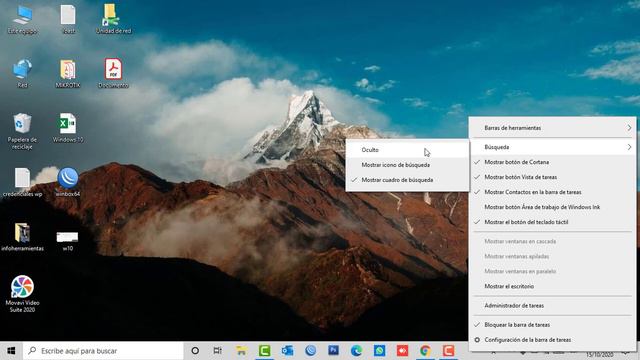Choose Mostrar el escritorio from the menu
The image size is (640, 360).
click(553, 286)
